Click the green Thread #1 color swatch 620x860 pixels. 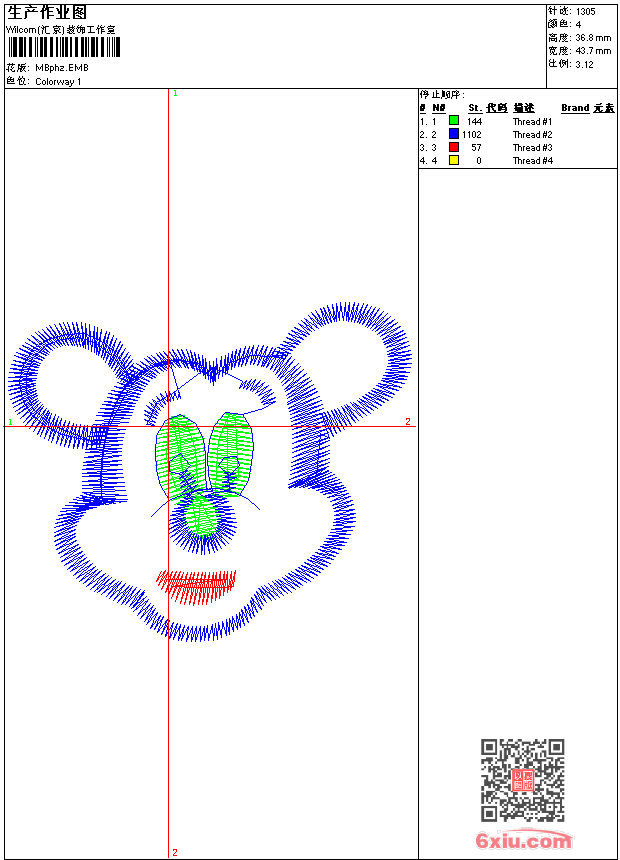click(454, 121)
